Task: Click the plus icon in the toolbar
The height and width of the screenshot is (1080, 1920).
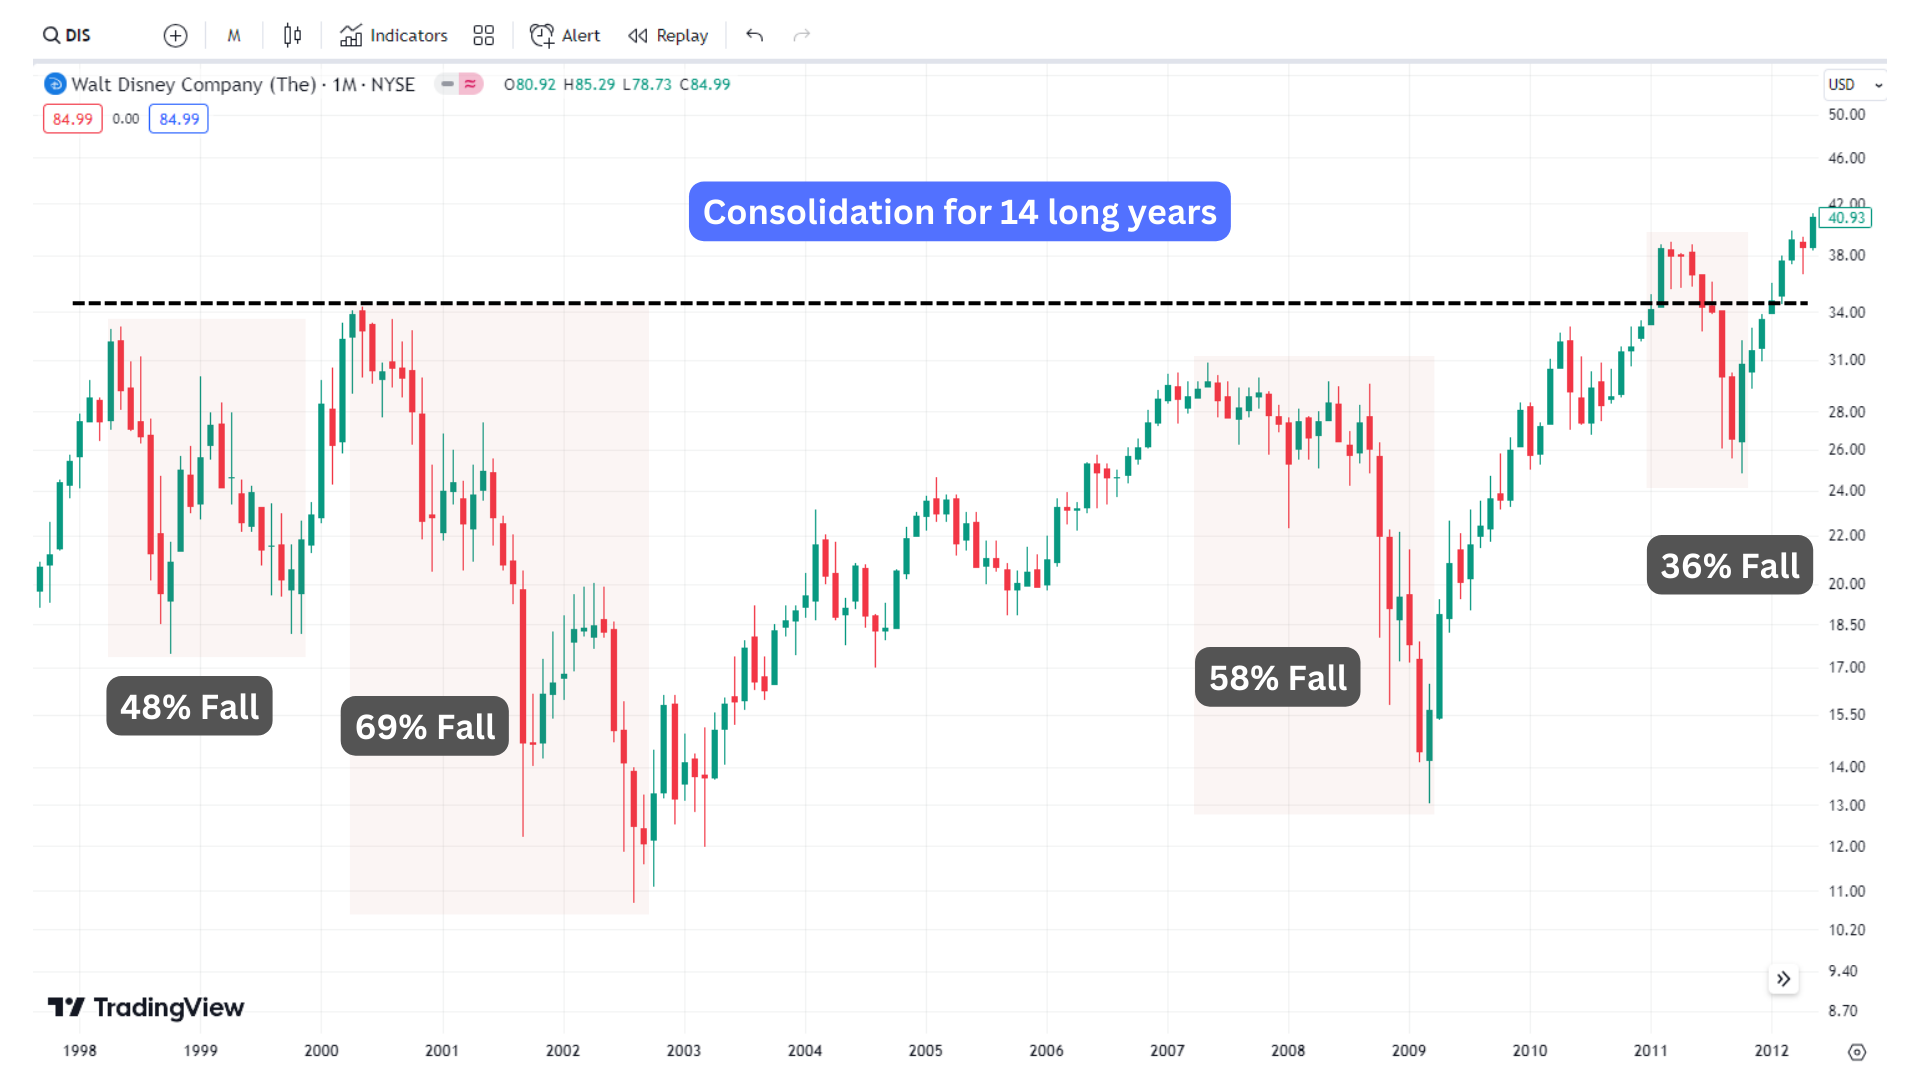Action: click(x=175, y=35)
